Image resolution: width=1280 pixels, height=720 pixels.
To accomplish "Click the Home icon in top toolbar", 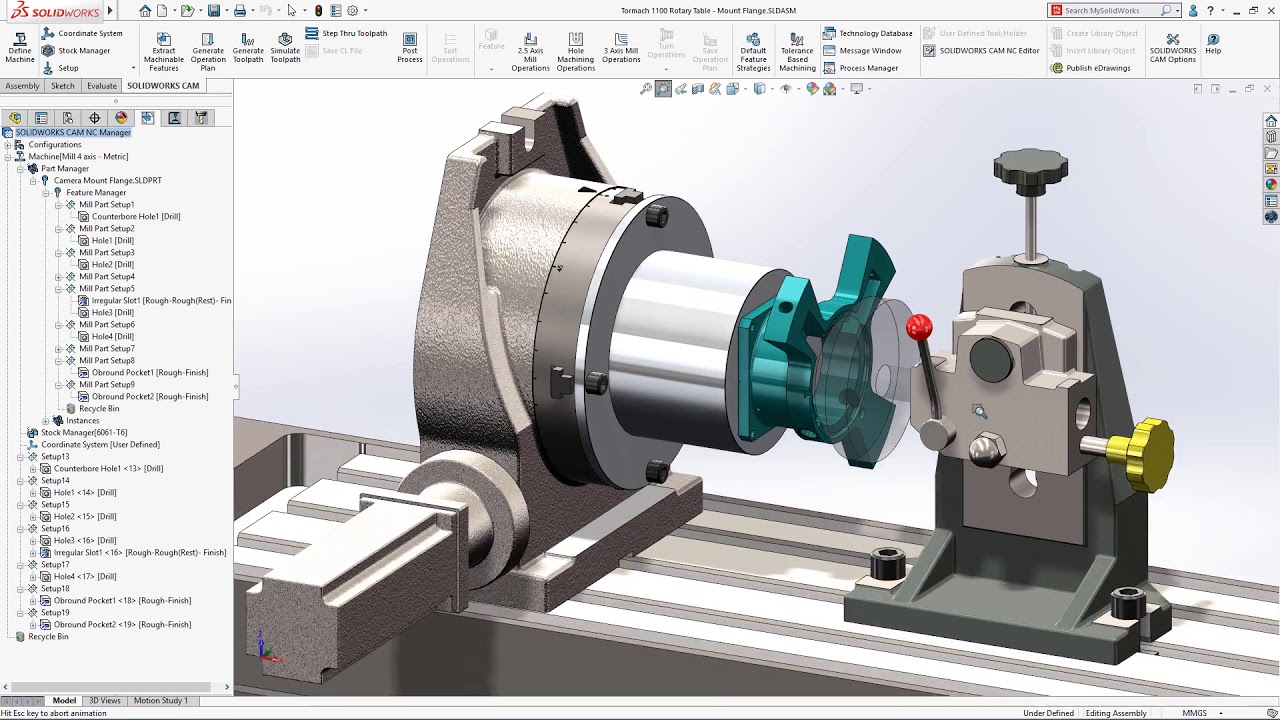I will click(145, 10).
